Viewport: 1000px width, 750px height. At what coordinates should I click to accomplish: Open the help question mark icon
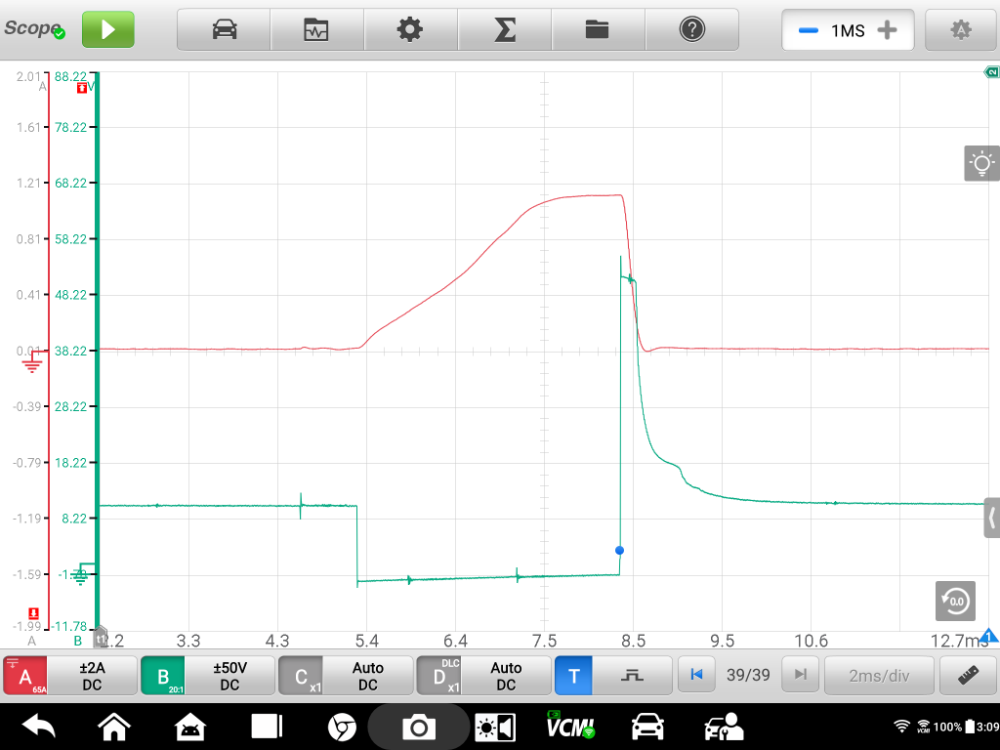click(691, 30)
